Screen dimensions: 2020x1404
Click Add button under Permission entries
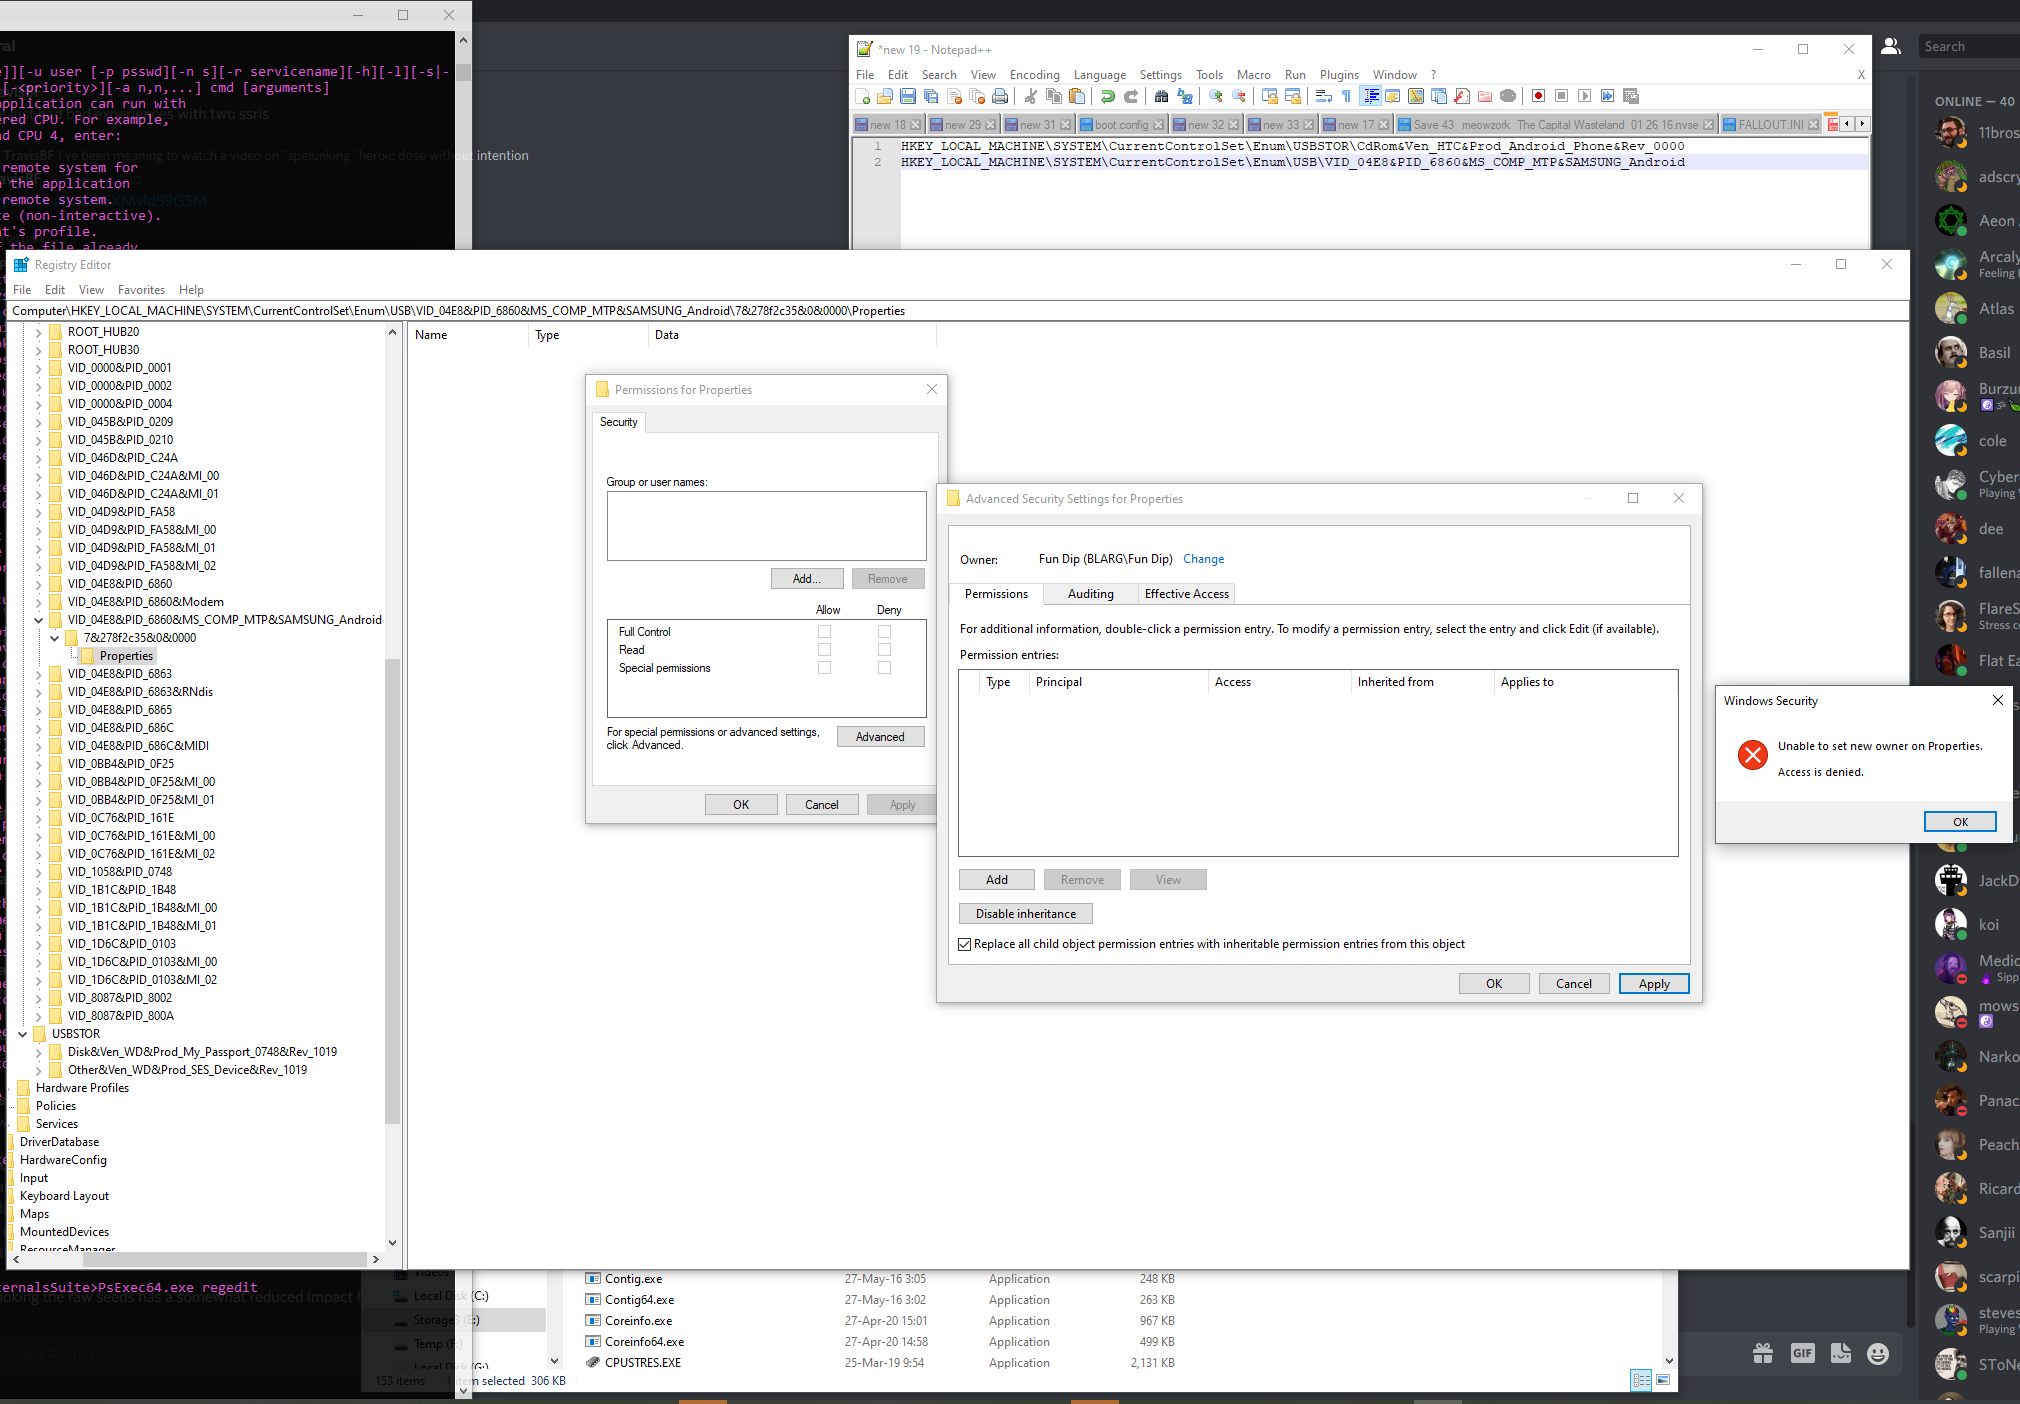[997, 880]
